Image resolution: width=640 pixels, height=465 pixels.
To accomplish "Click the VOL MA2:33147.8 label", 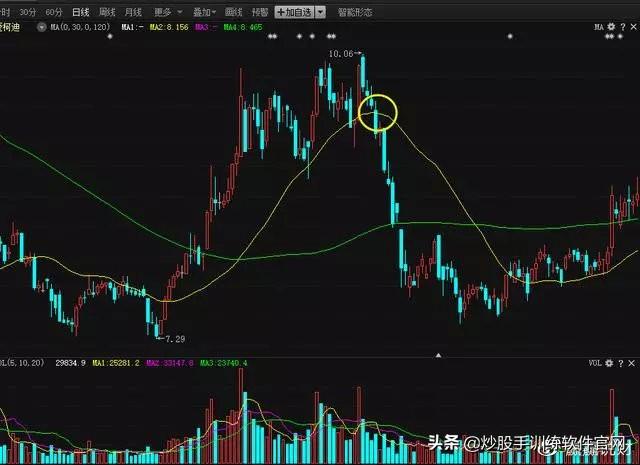I will [170, 363].
